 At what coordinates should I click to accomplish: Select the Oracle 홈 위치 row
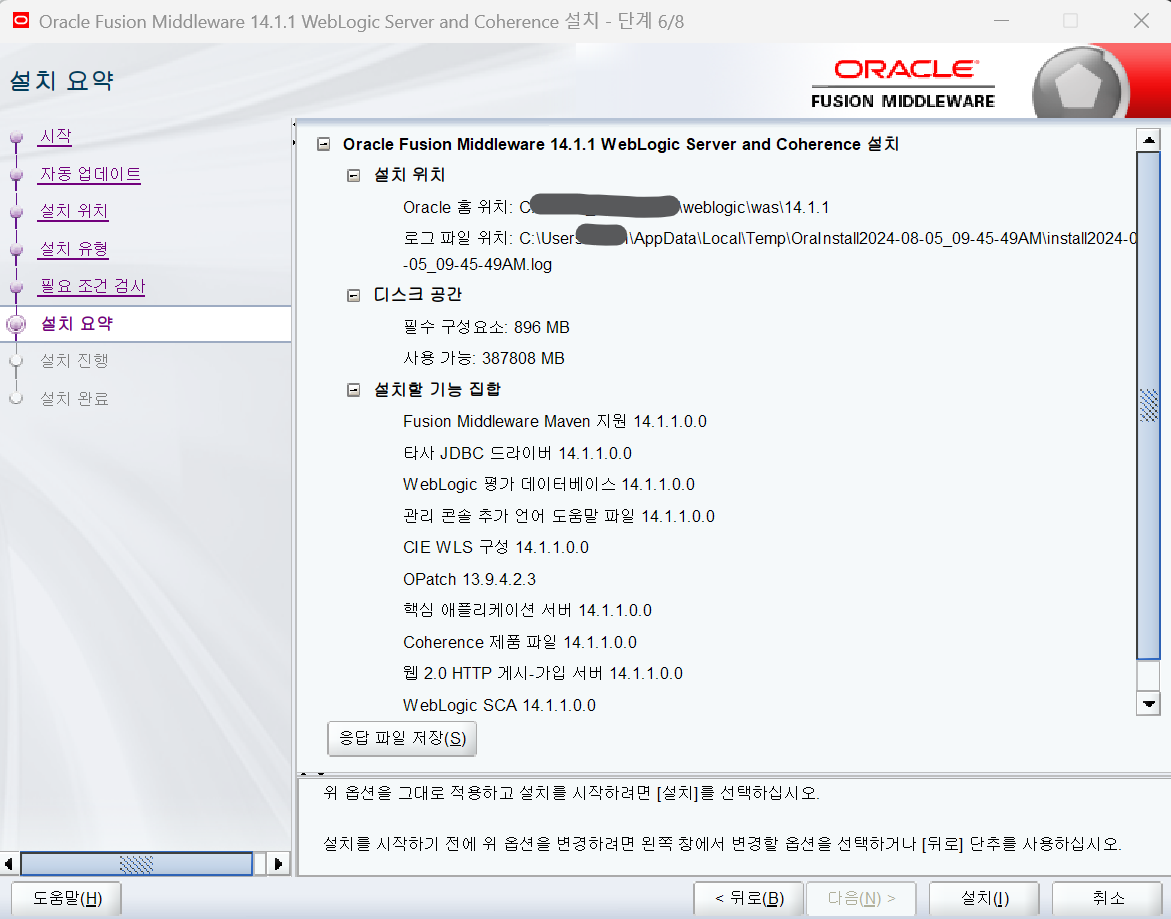coord(616,208)
